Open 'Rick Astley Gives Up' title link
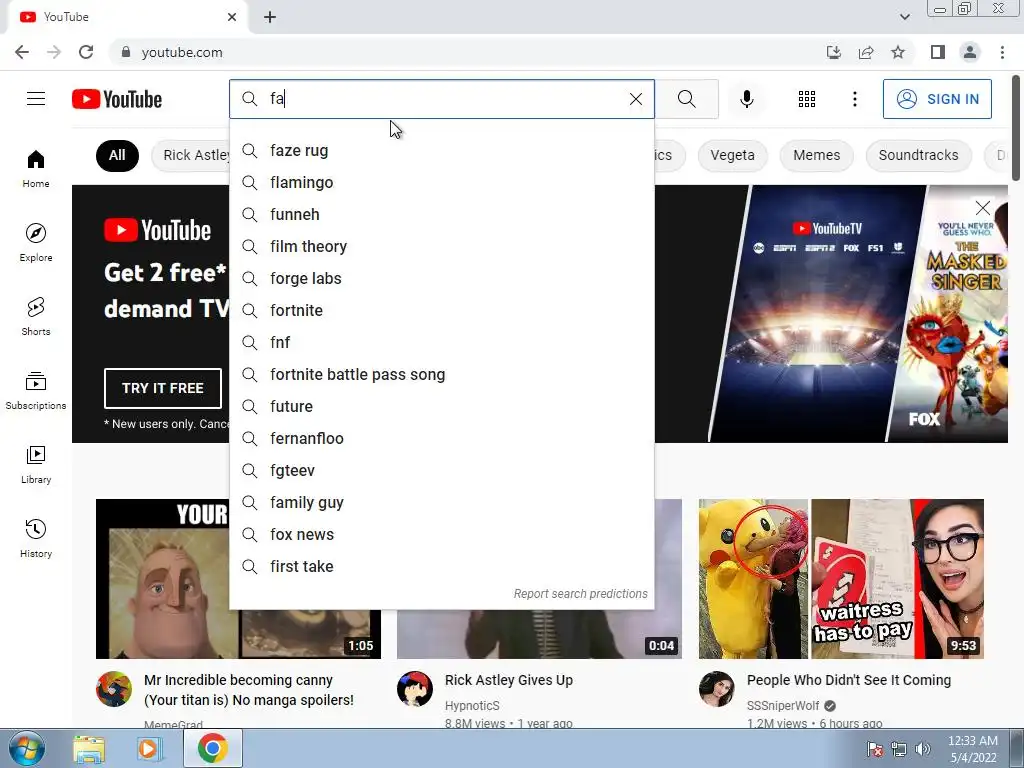 tap(509, 680)
